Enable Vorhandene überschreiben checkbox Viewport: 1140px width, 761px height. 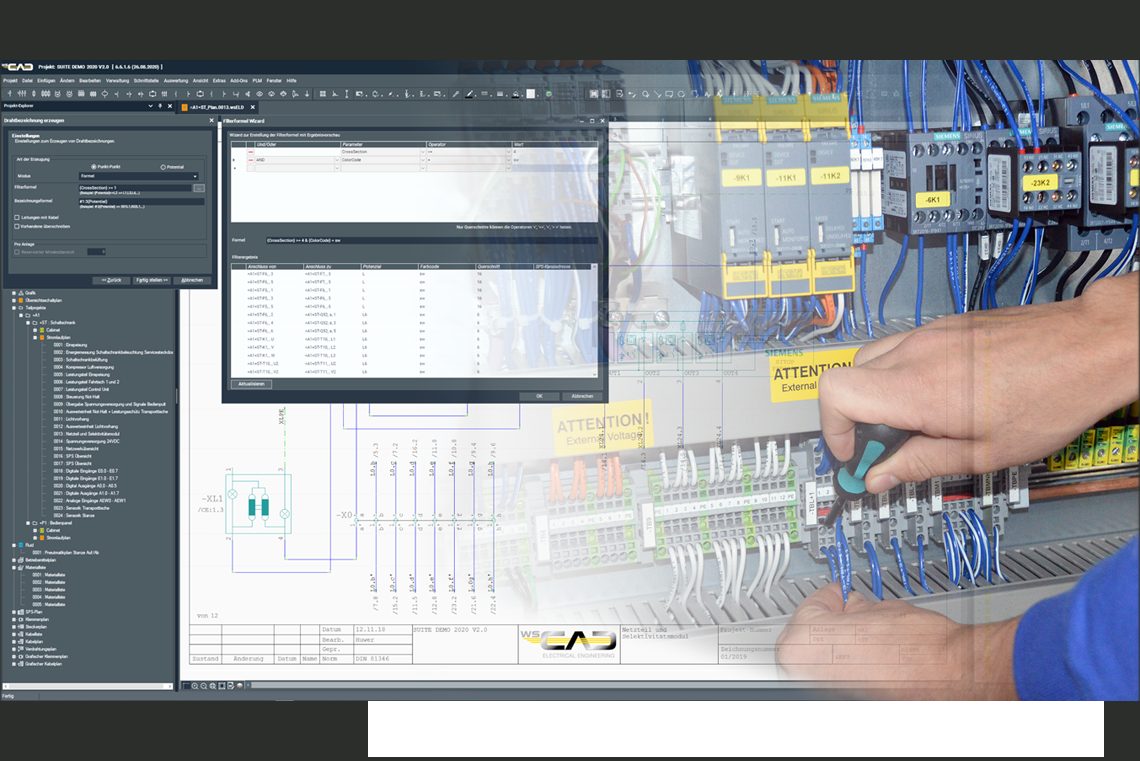(17, 226)
